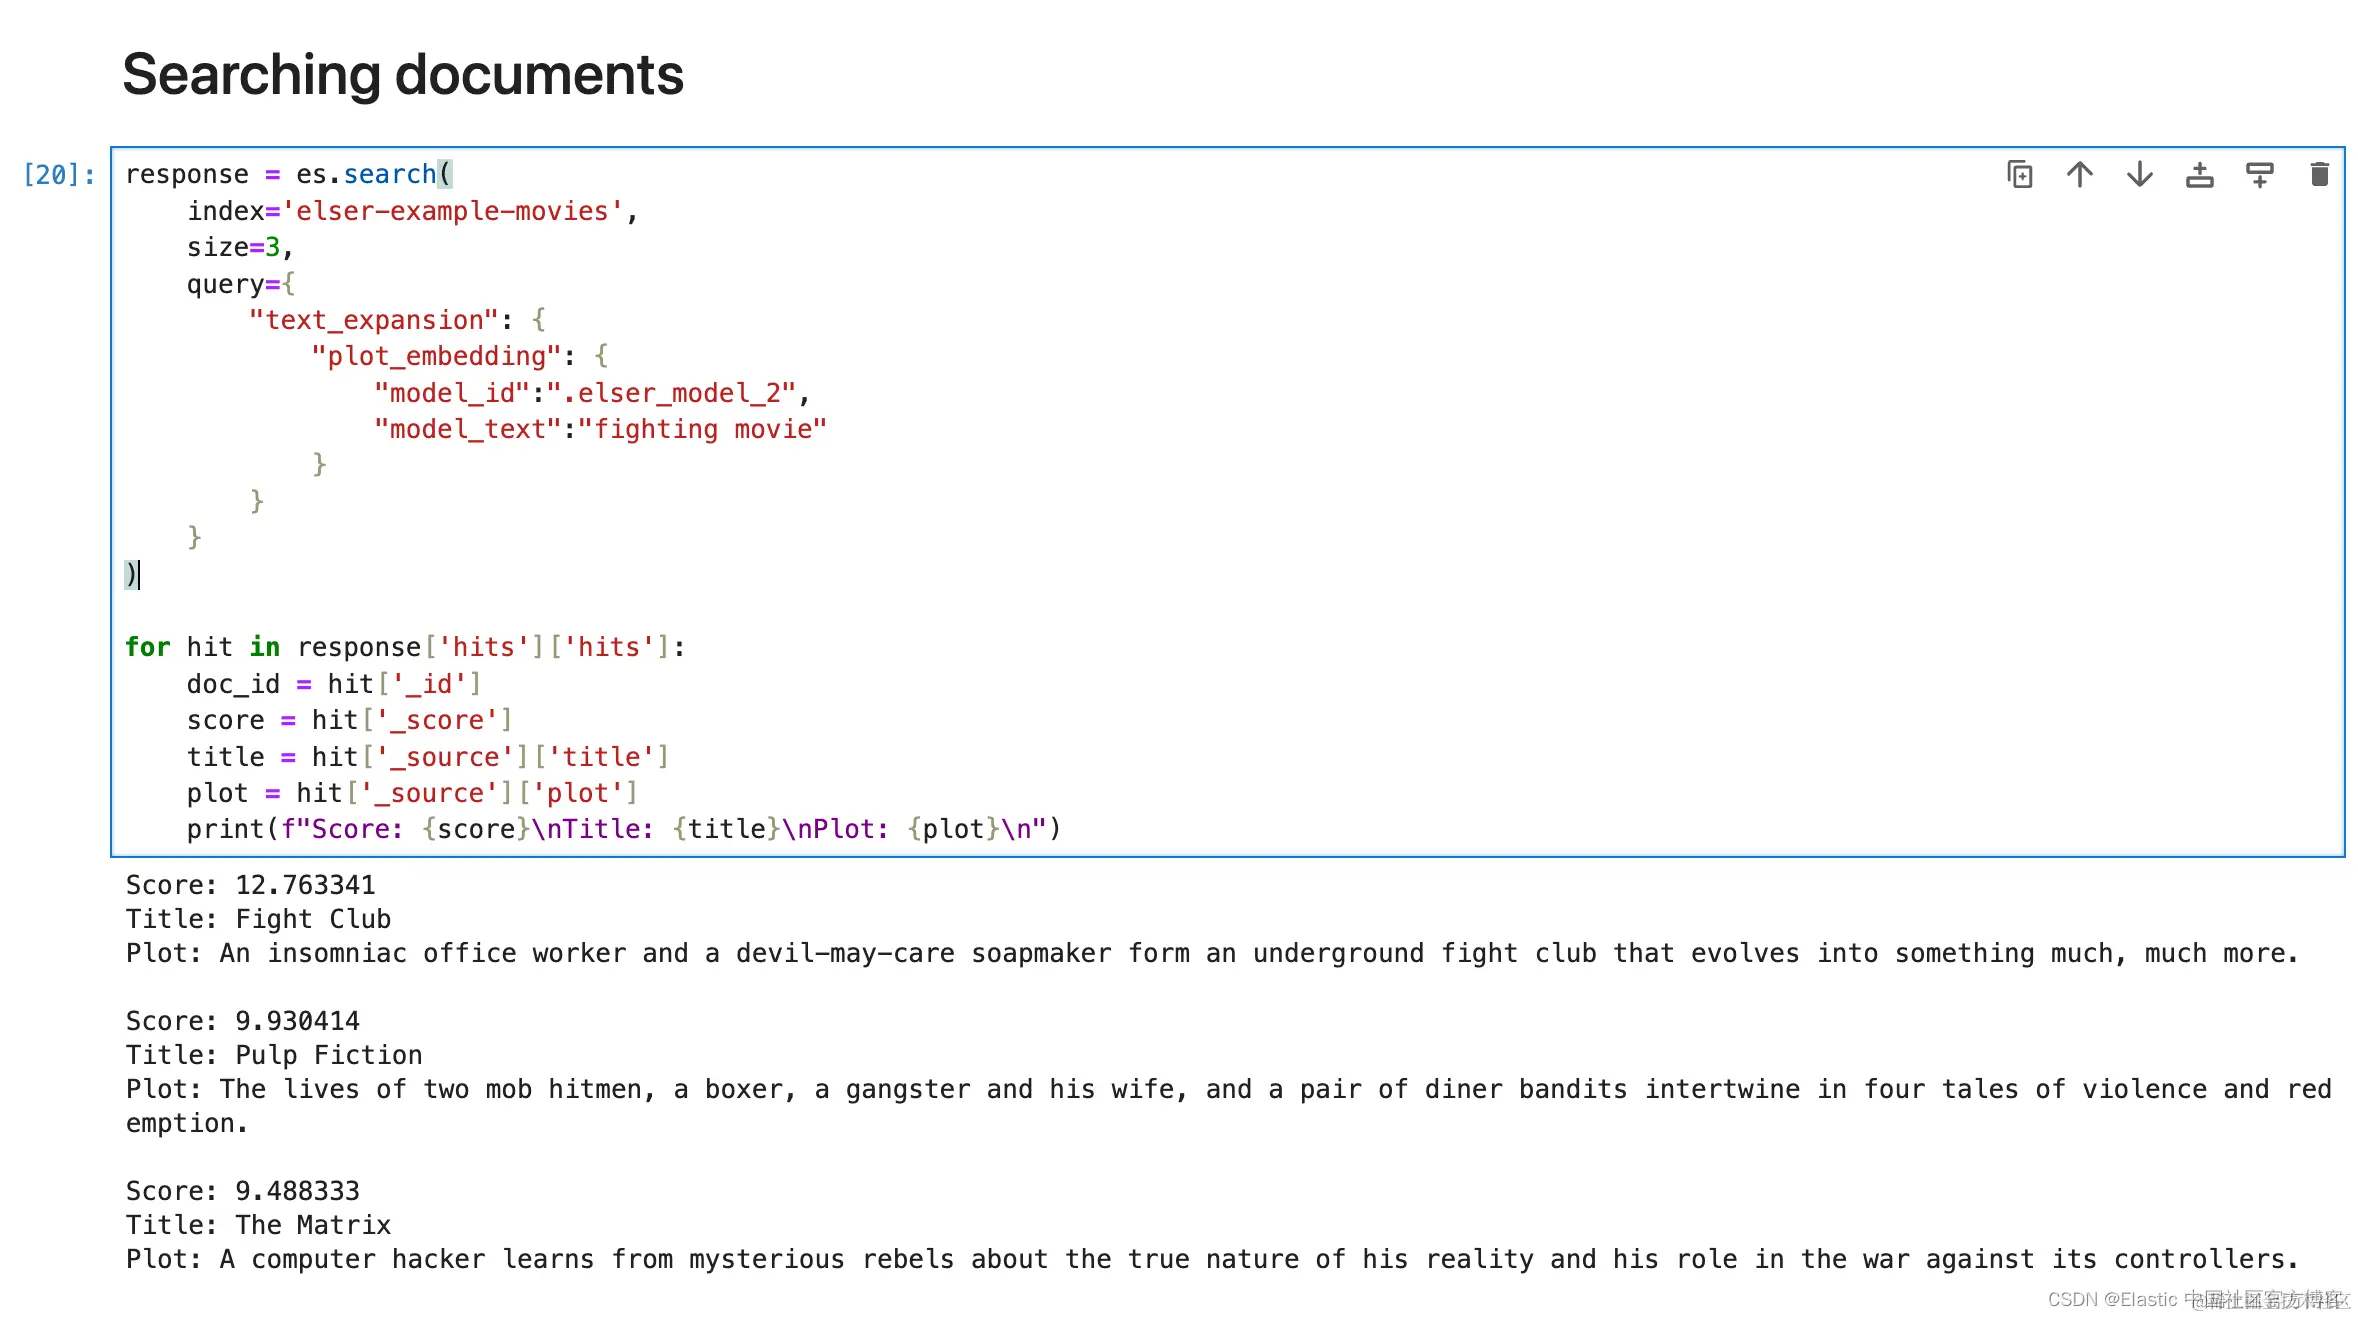Delete this cell with the trash icon

click(2319, 175)
